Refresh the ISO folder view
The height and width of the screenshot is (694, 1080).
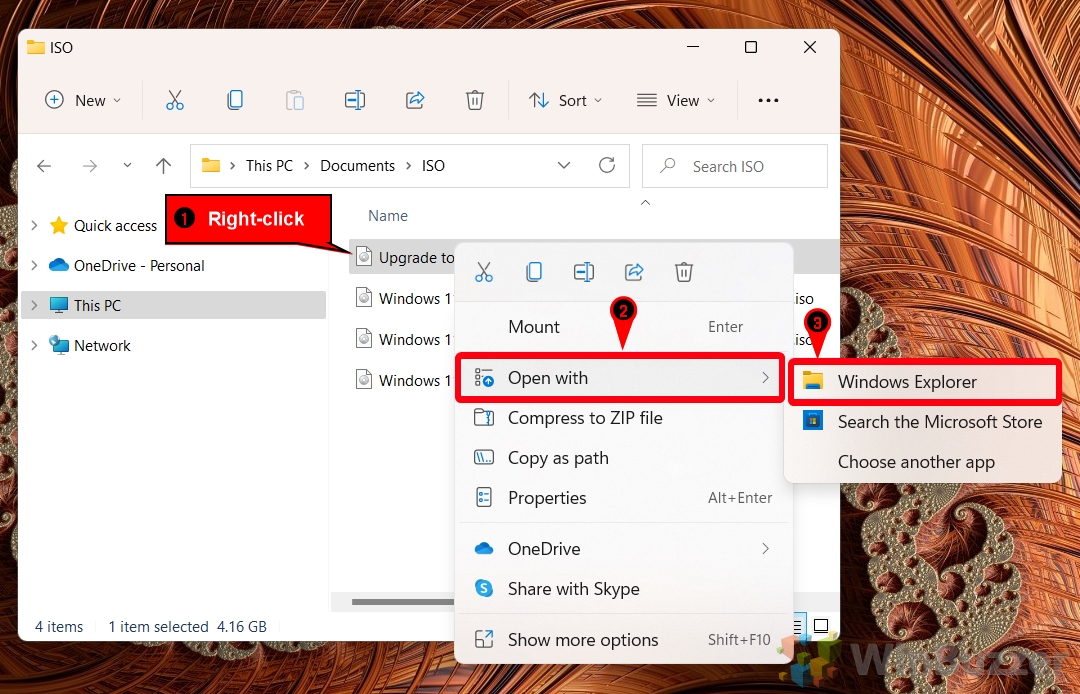click(607, 165)
